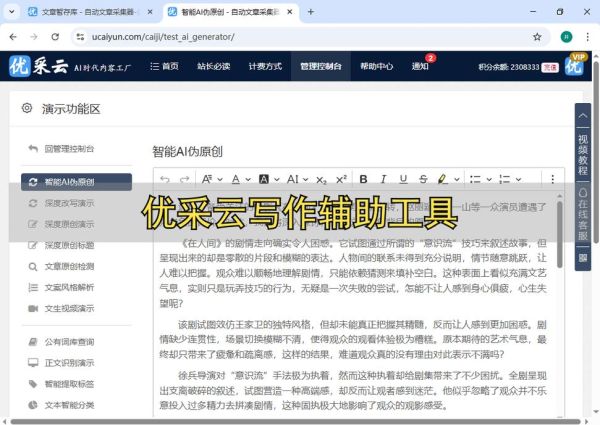
Task: Open the font size dropdown
Action: 212,179
